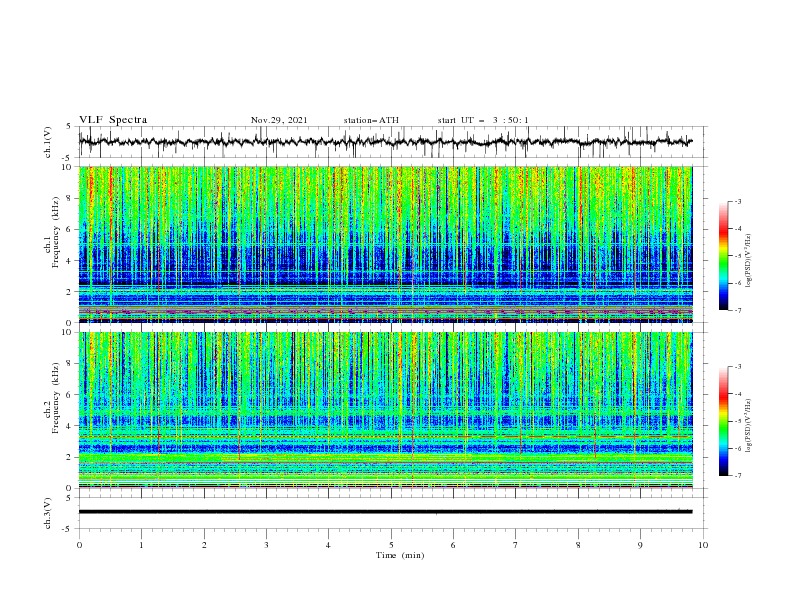Select the date label 'Nov.29, 2021'
792x612 pixels.
click(279, 120)
